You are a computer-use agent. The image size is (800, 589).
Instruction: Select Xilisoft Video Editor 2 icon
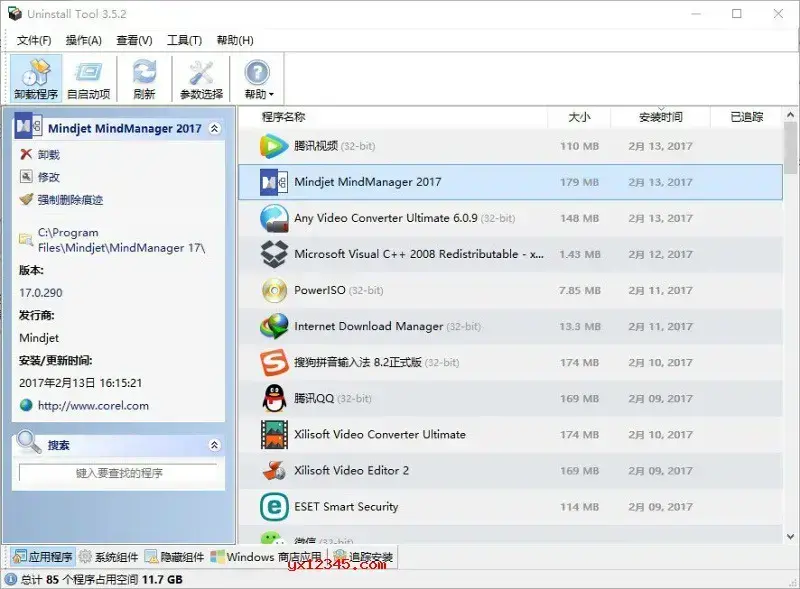coord(274,471)
